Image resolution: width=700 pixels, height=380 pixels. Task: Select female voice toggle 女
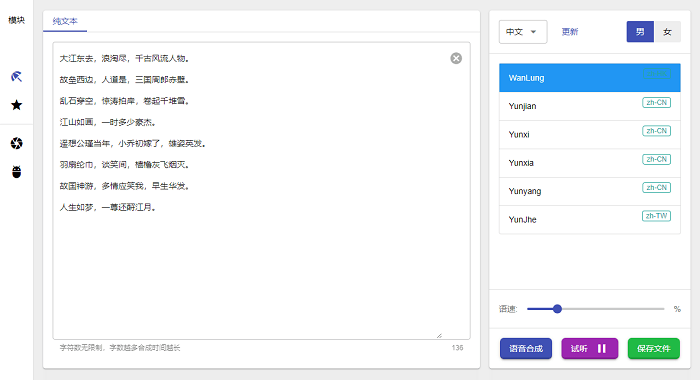click(x=667, y=32)
